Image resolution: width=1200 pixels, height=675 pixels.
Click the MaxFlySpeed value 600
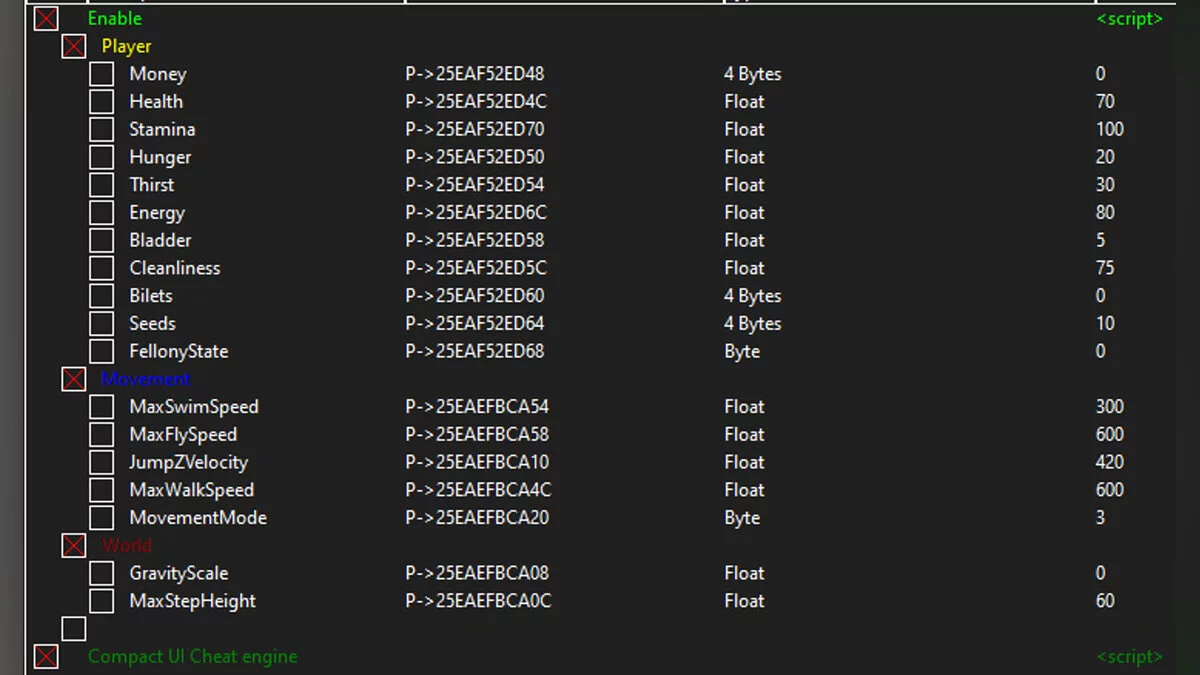click(x=1109, y=434)
